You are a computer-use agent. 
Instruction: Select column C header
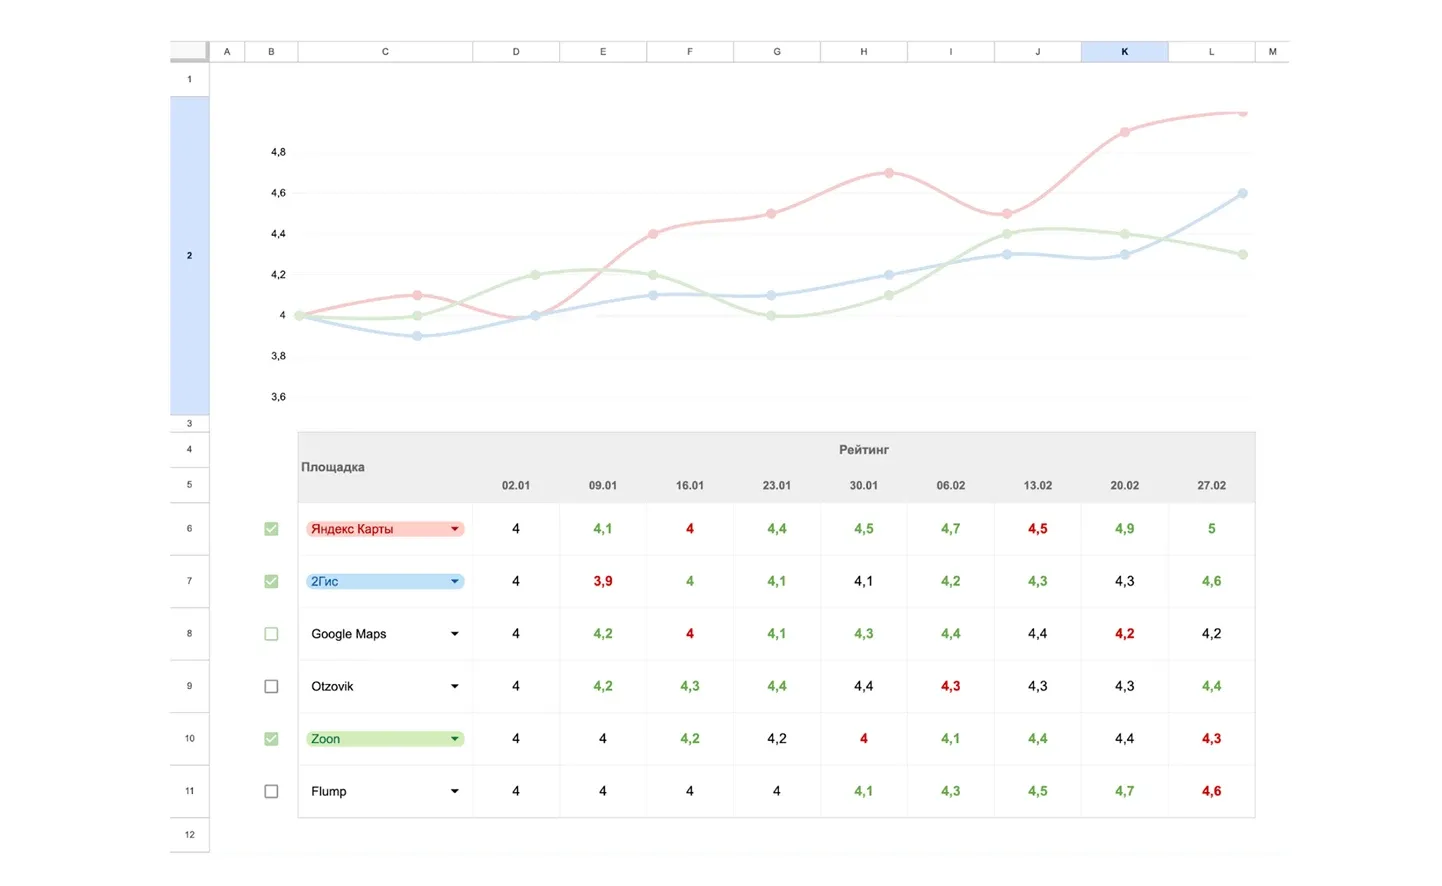(x=385, y=51)
